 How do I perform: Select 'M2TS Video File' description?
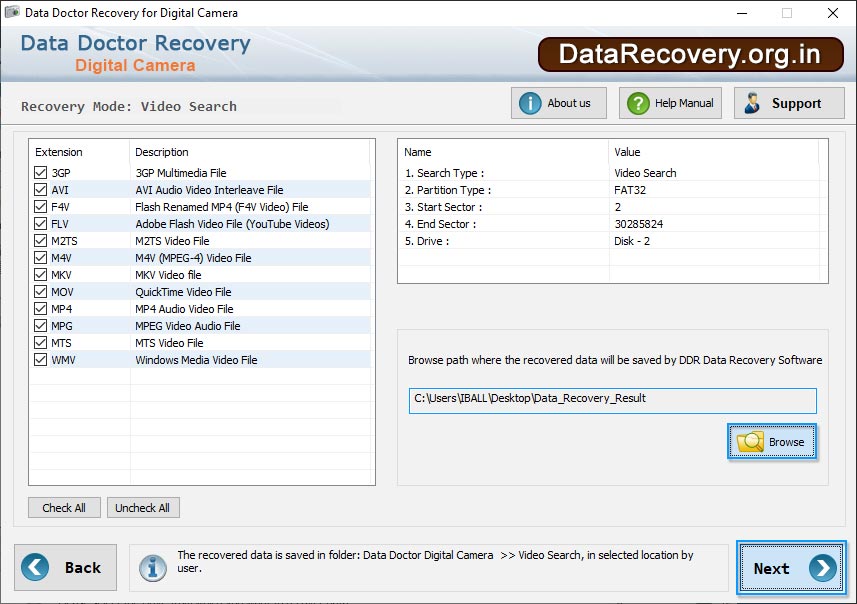172,241
